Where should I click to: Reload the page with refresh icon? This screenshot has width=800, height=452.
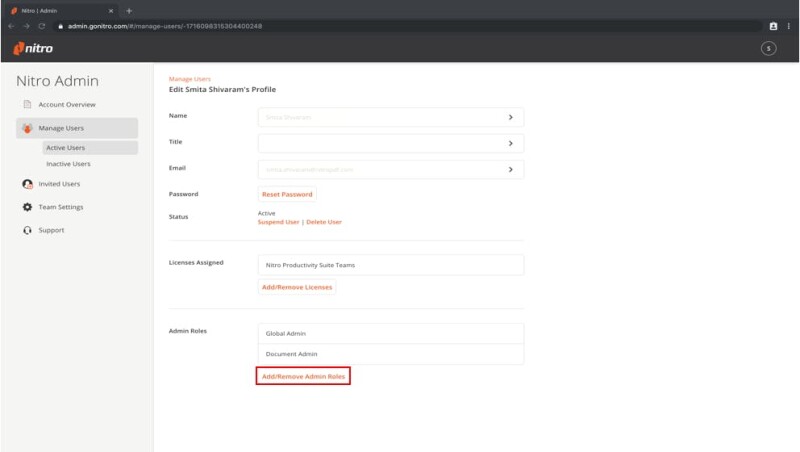coord(42,26)
